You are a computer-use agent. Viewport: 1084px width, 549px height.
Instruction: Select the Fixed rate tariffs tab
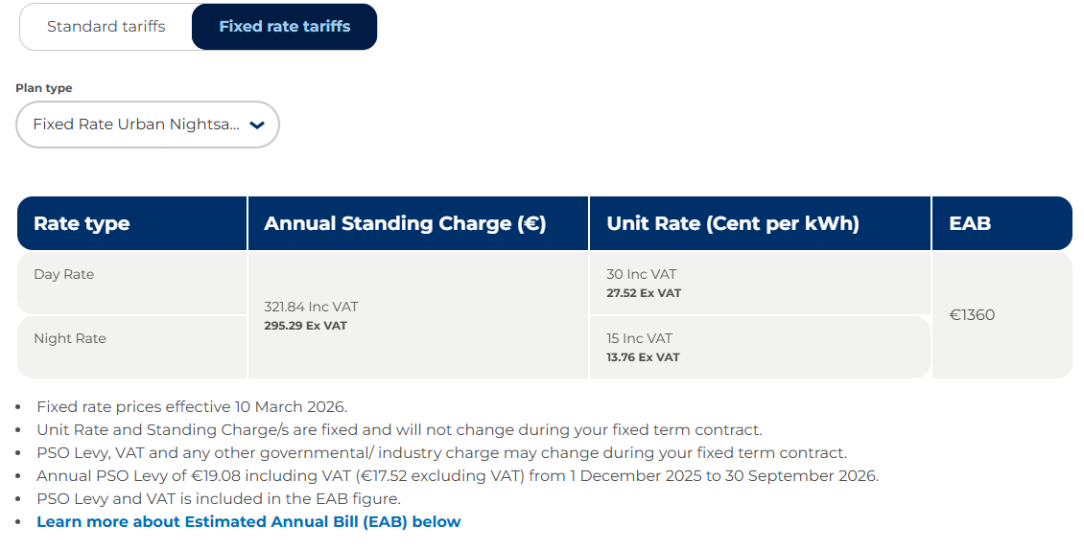point(284,27)
